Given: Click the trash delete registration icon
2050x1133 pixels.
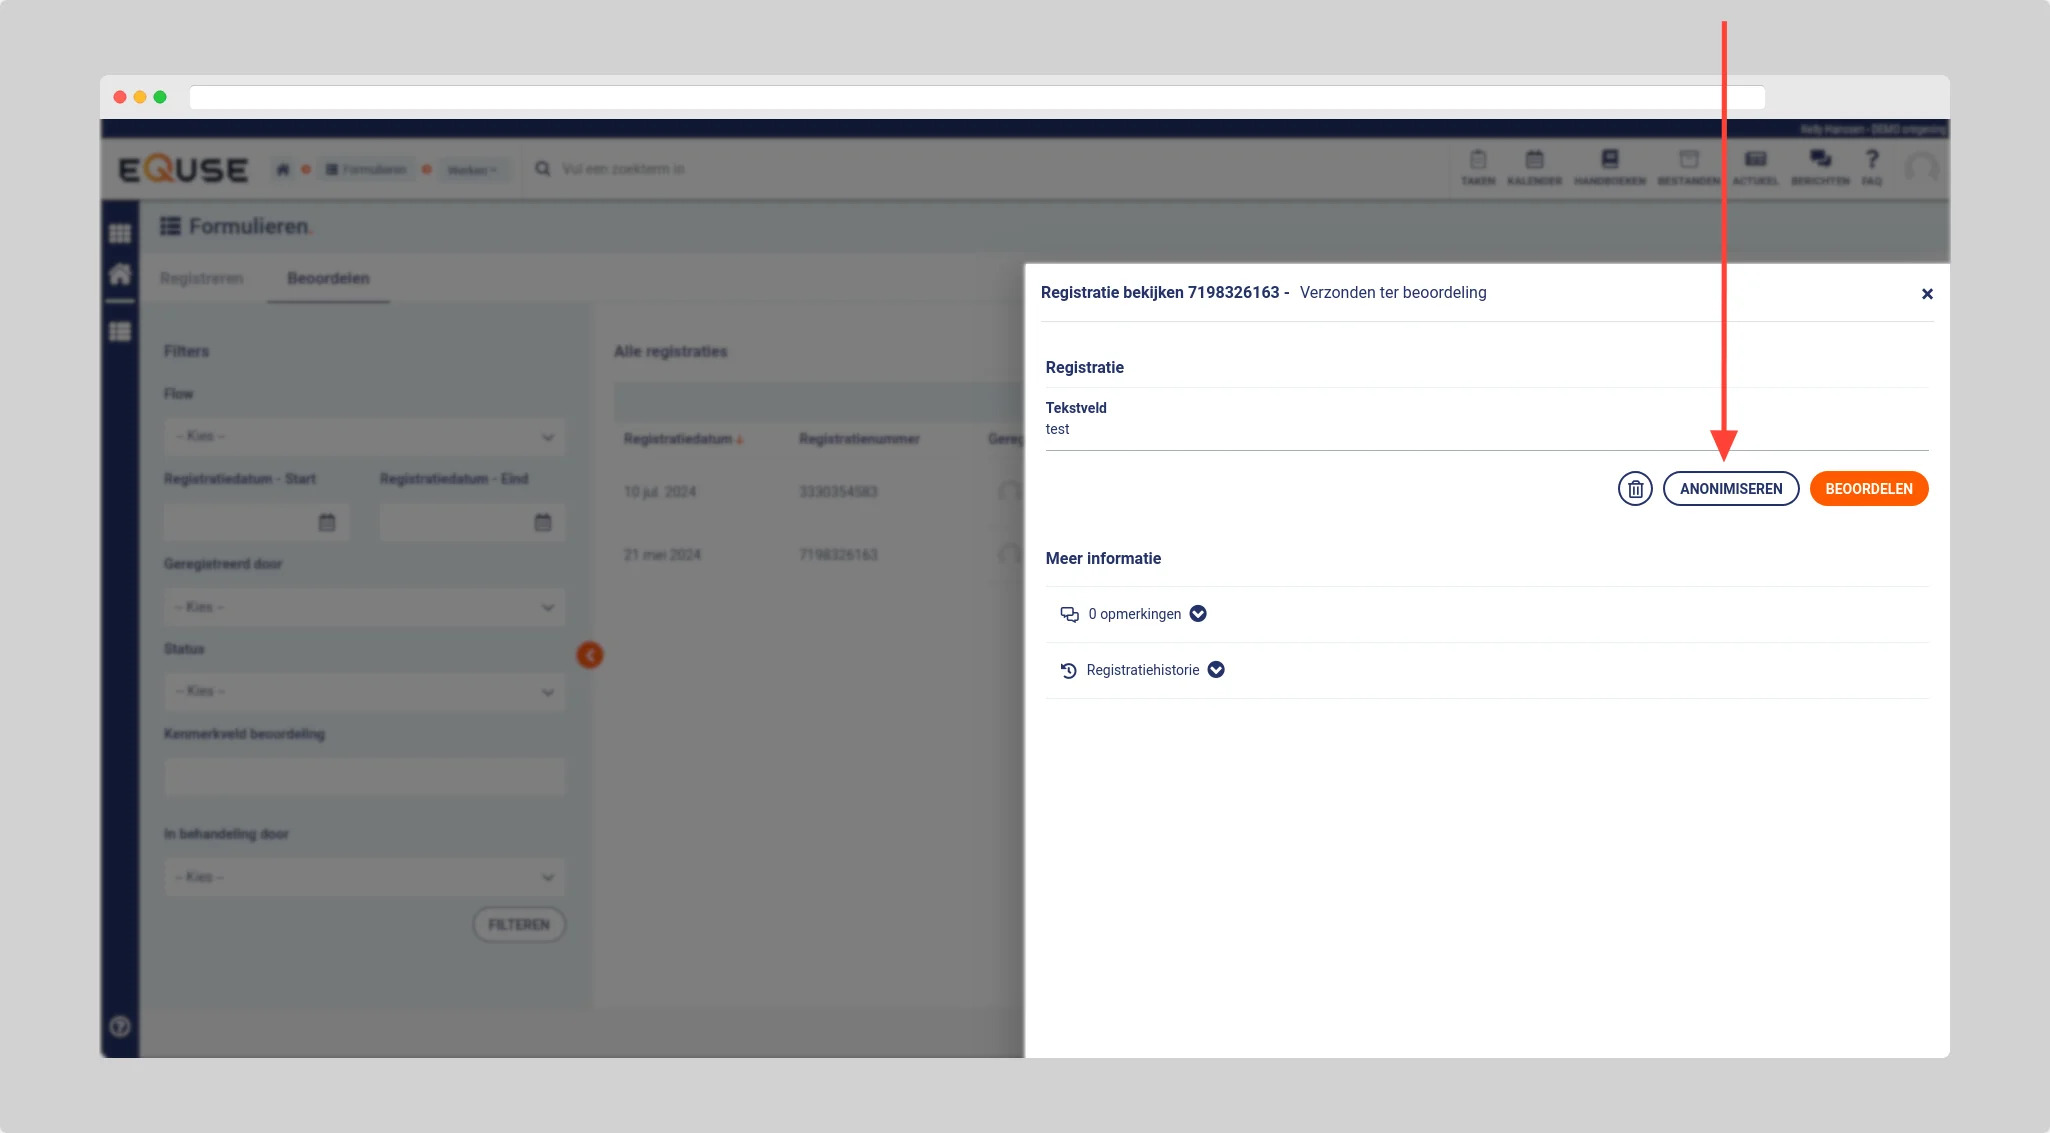Looking at the screenshot, I should 1635,489.
